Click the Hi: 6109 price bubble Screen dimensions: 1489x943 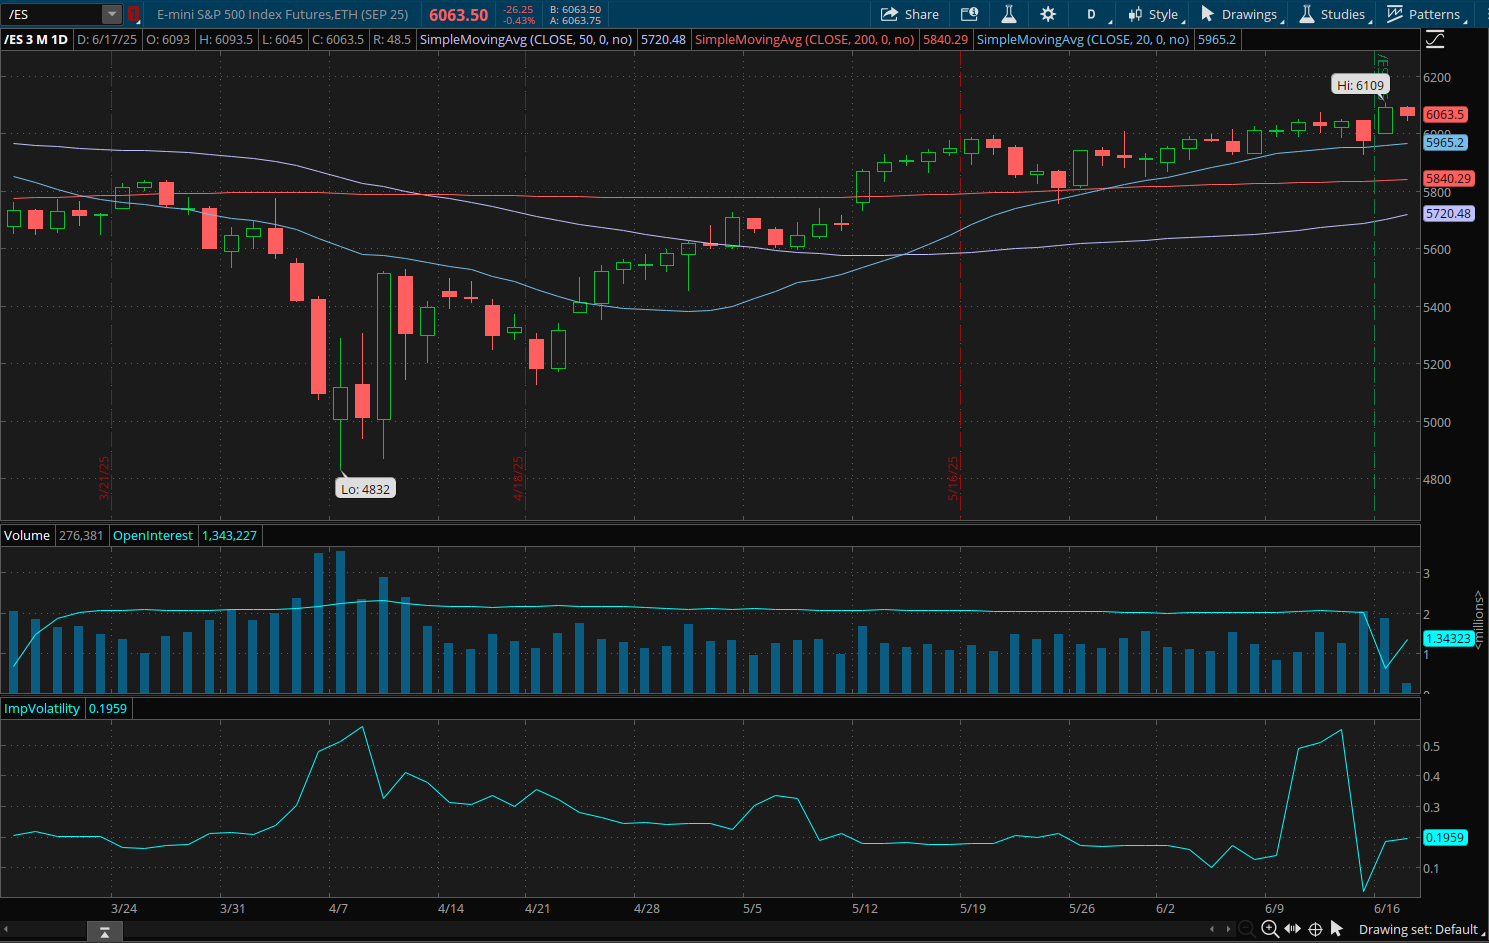1360,85
